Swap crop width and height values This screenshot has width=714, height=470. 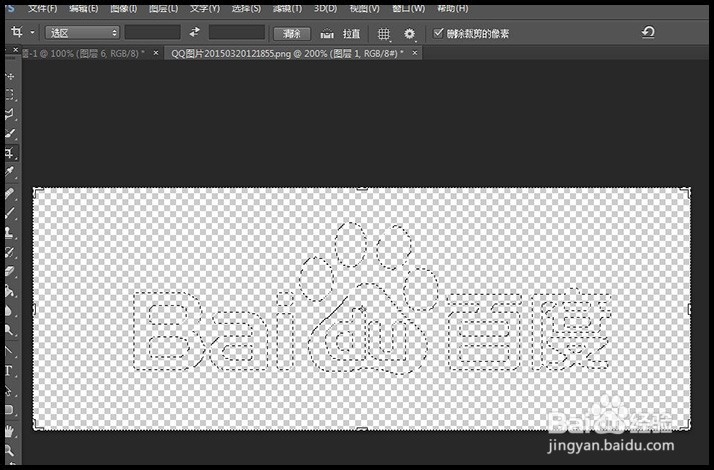(195, 32)
